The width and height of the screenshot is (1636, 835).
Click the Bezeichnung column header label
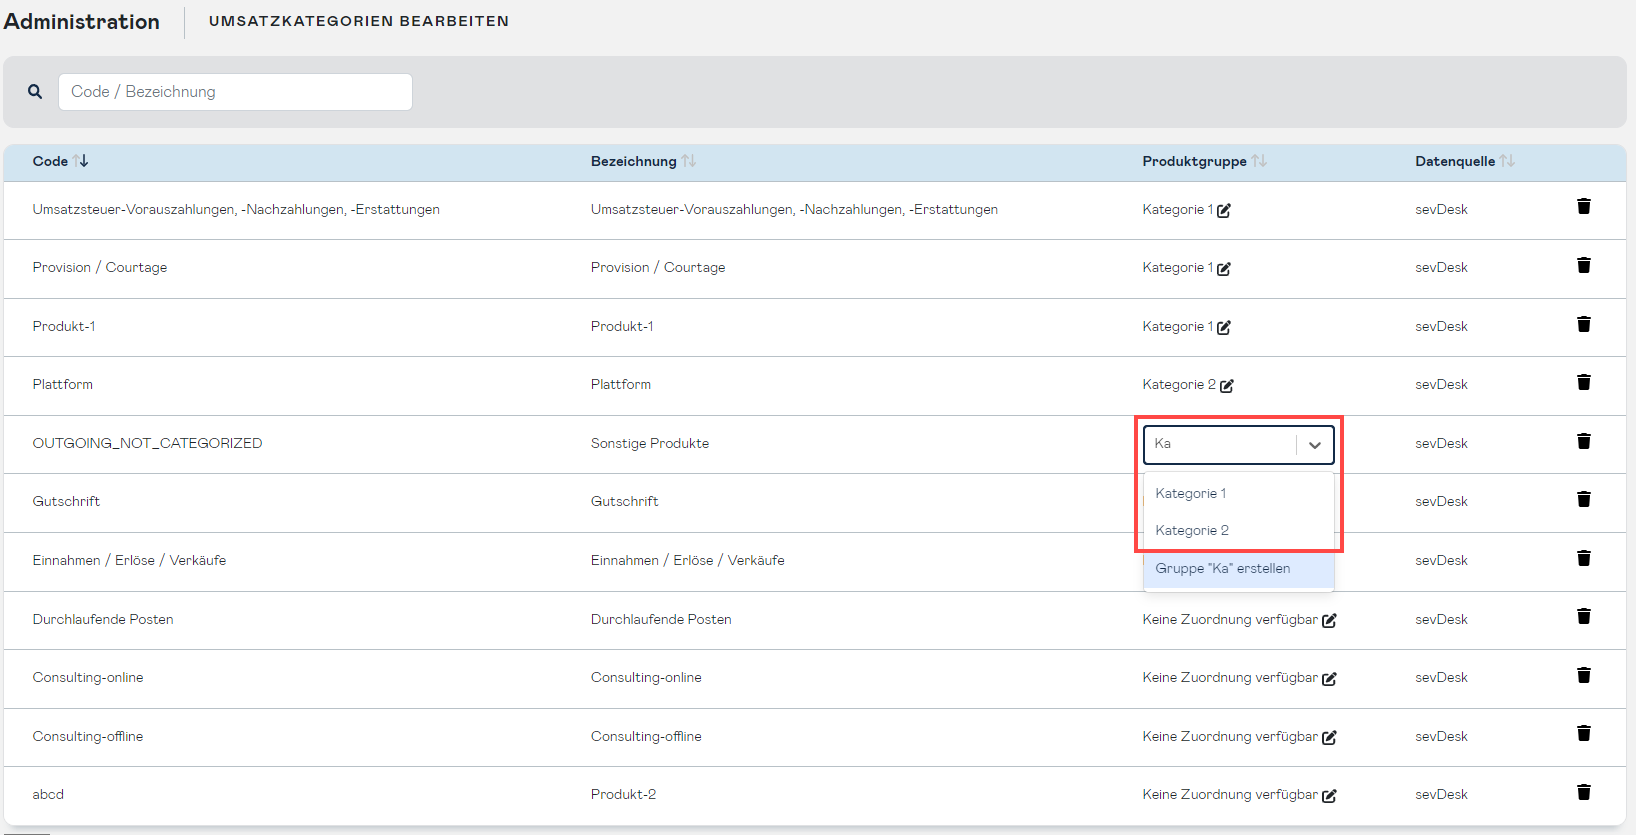click(x=634, y=161)
